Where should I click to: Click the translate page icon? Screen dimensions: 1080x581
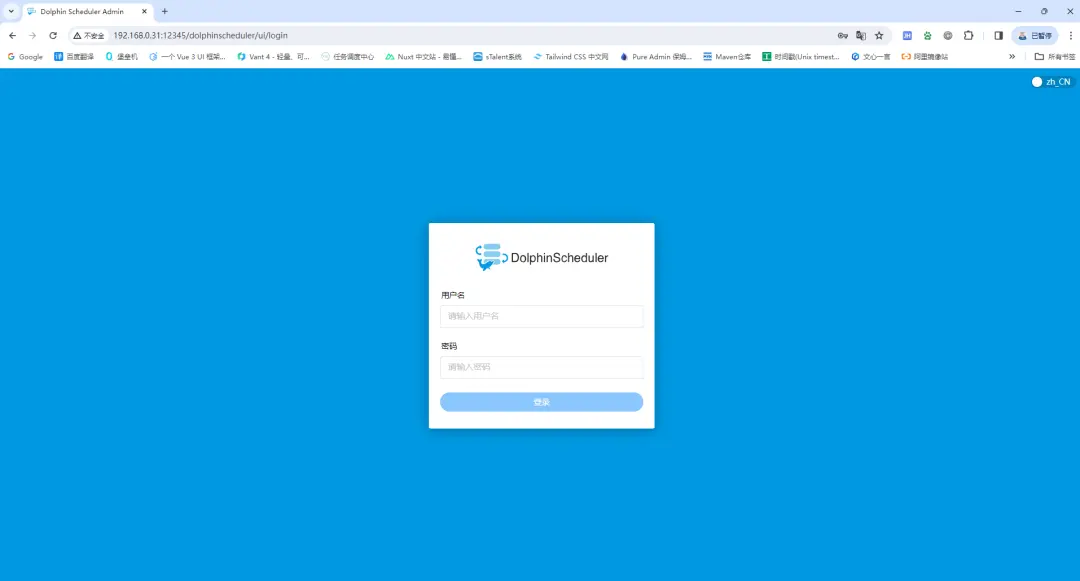coord(861,36)
